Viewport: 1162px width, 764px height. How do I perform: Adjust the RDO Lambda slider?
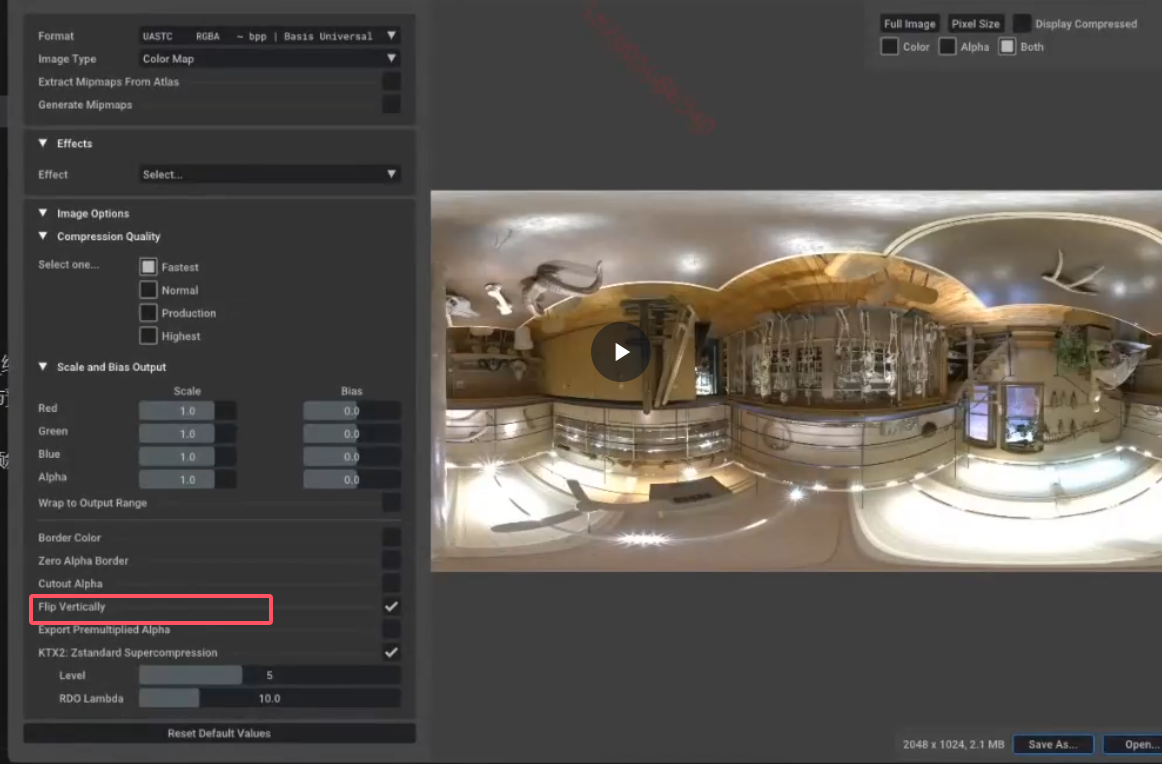pos(270,698)
